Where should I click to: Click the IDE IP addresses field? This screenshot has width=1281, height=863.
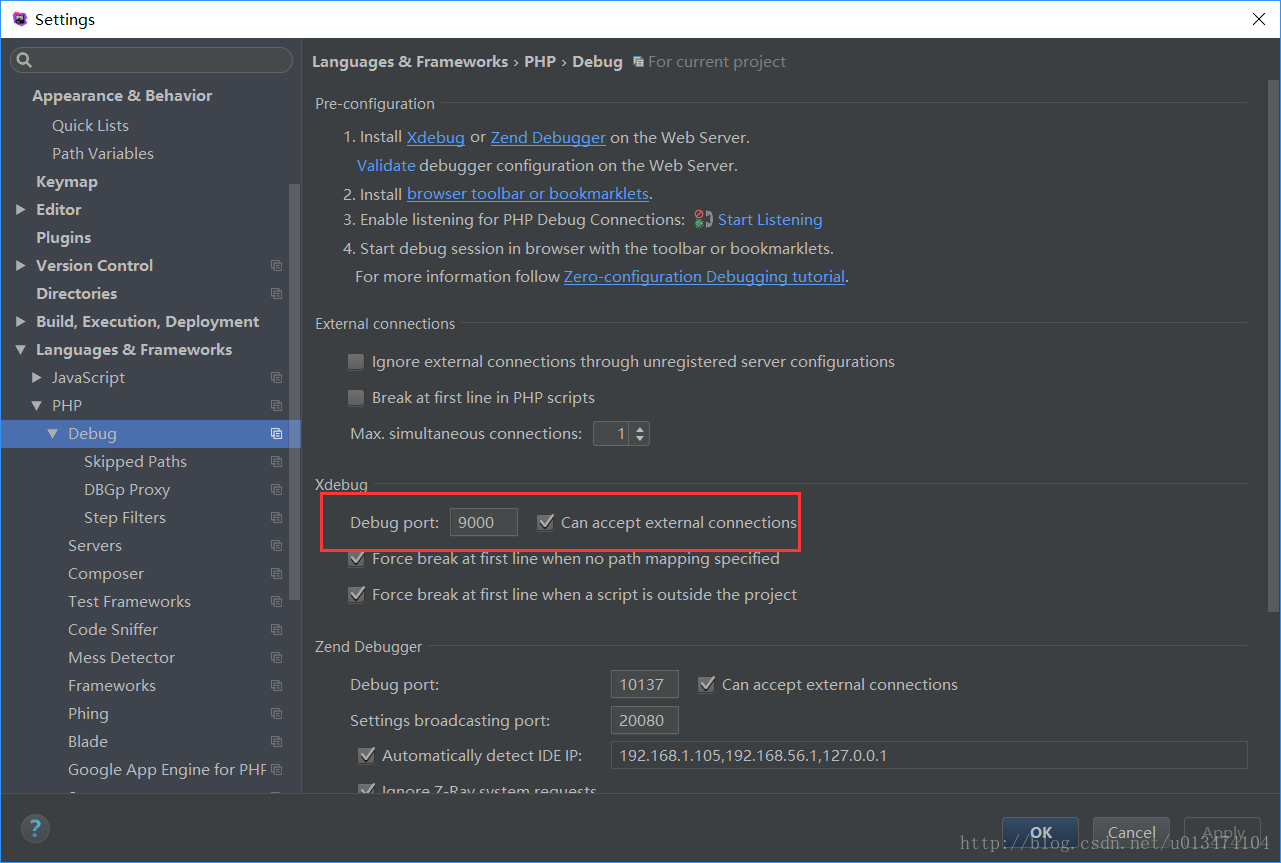929,755
